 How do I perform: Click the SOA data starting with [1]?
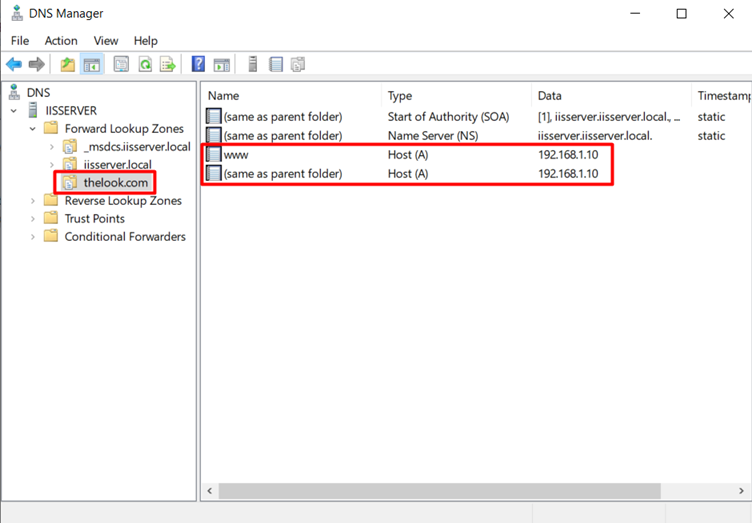coord(609,116)
